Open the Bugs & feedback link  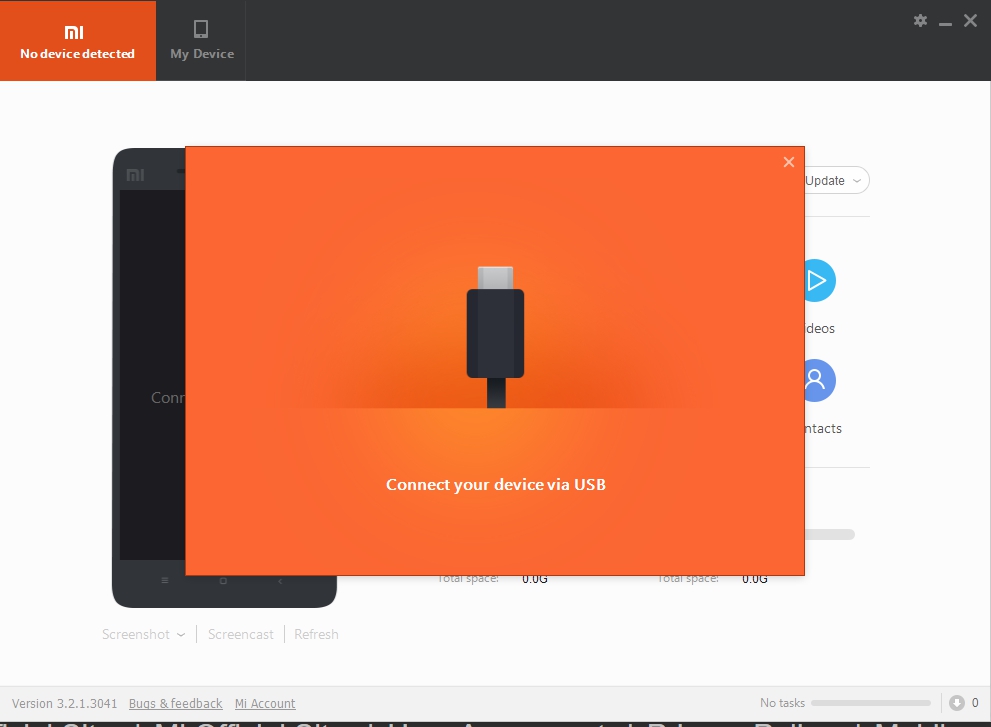(176, 704)
